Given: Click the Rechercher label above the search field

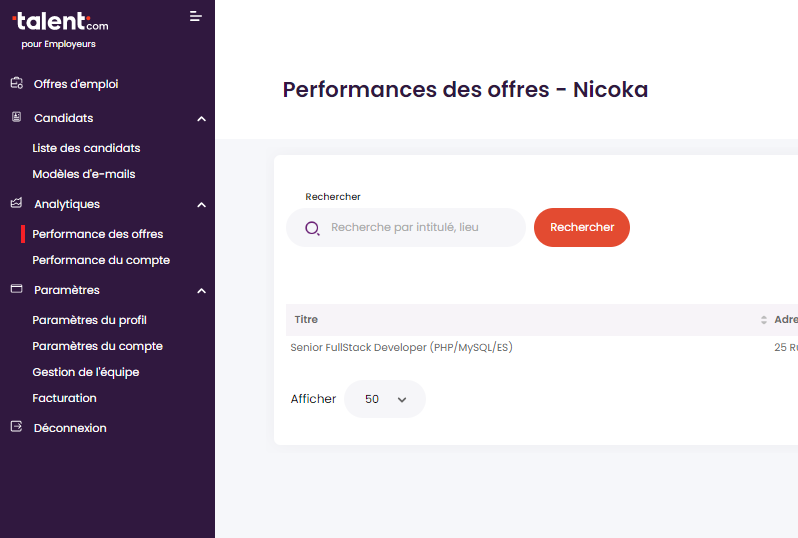Looking at the screenshot, I should pyautogui.click(x=333, y=196).
